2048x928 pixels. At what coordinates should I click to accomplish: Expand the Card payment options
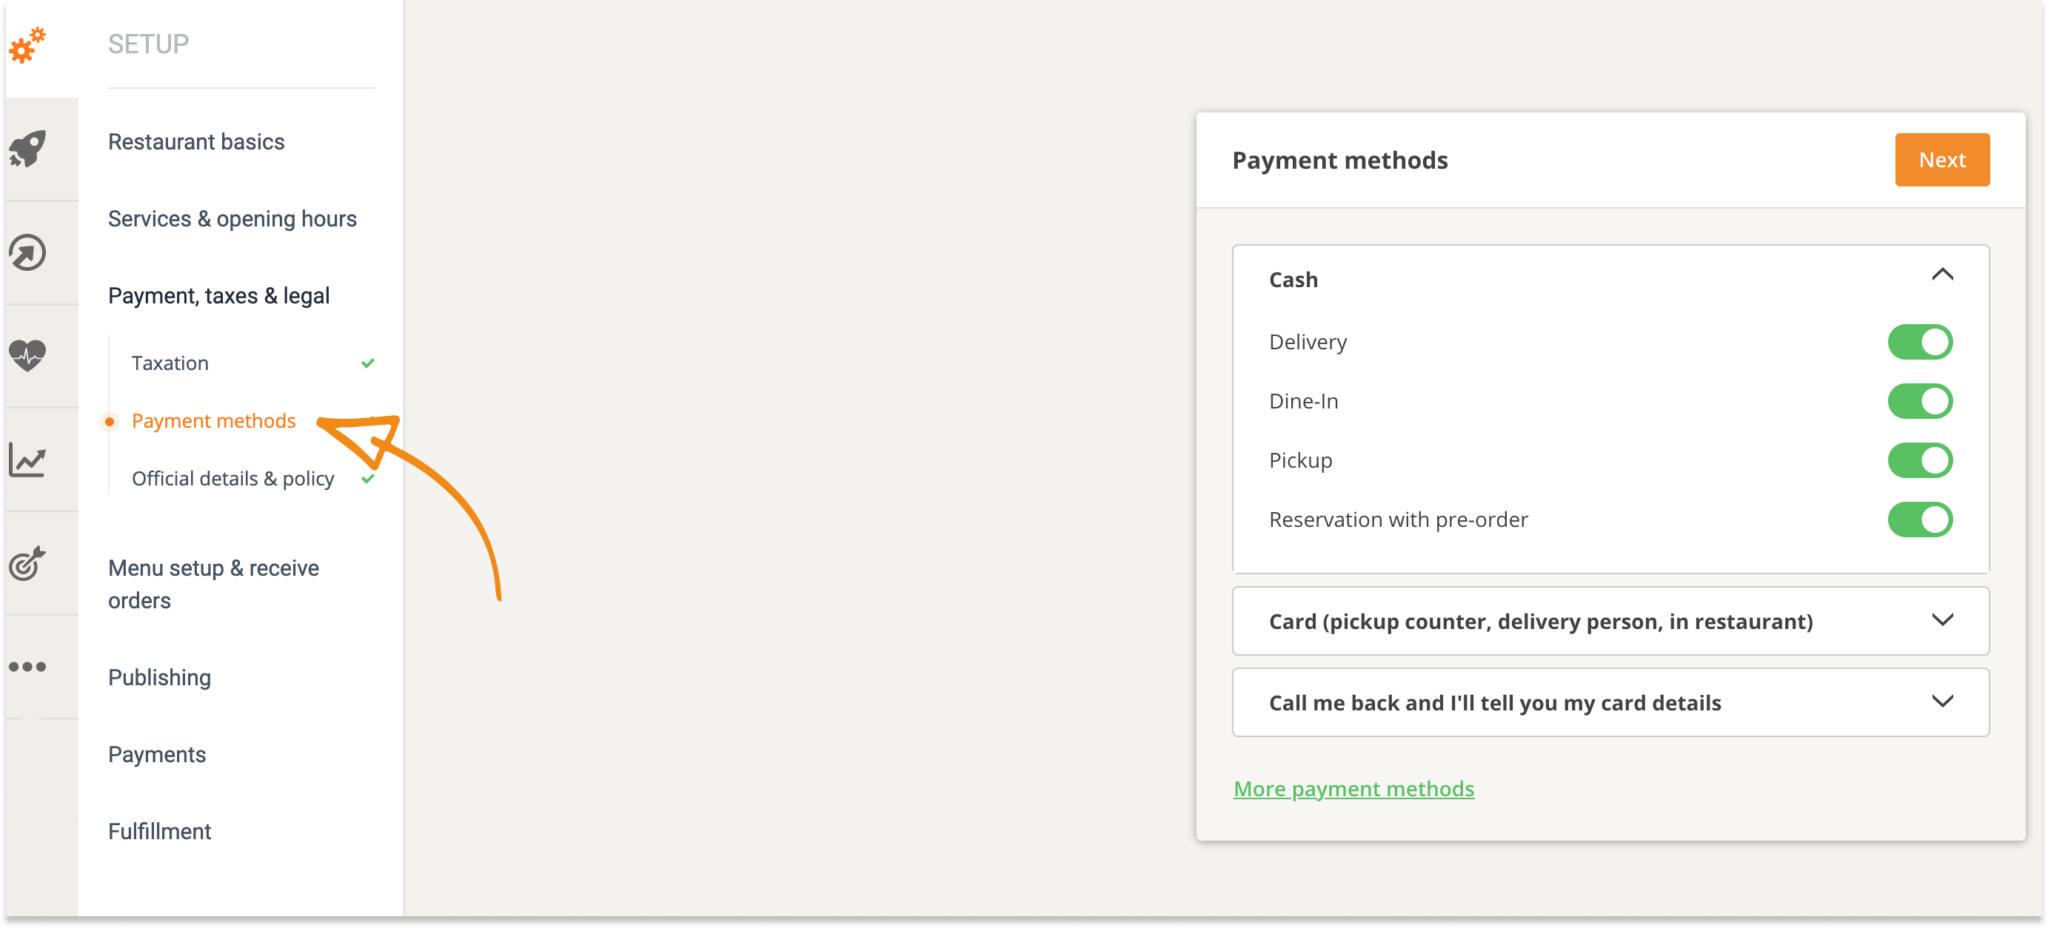1944,620
